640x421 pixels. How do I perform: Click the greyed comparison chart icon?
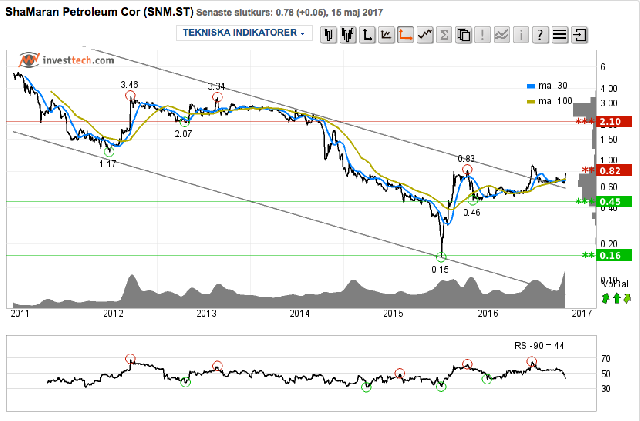click(x=502, y=35)
